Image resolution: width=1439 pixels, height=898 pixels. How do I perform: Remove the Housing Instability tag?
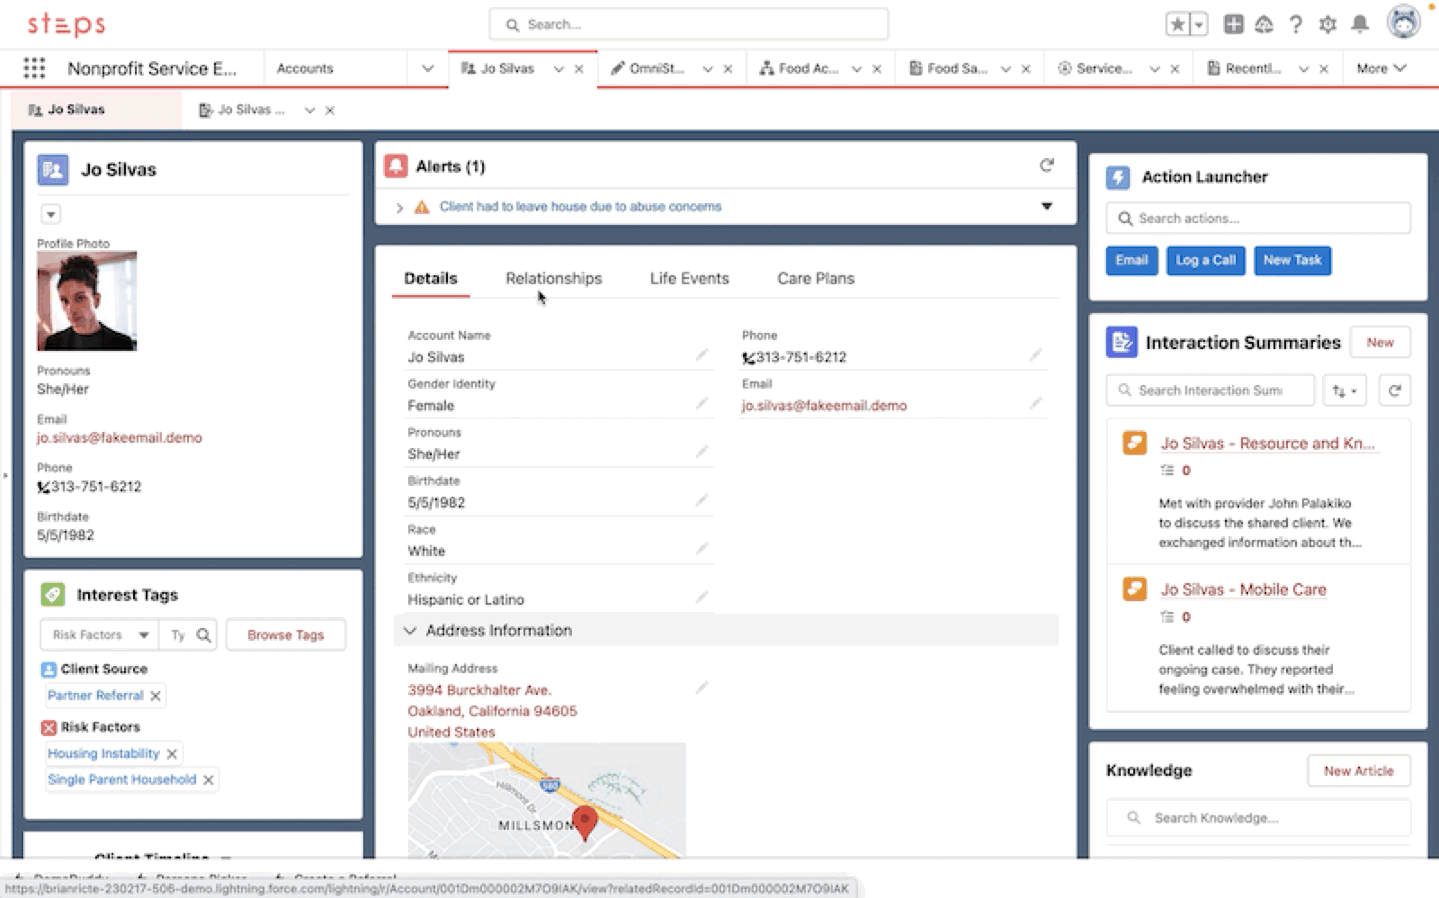click(172, 754)
